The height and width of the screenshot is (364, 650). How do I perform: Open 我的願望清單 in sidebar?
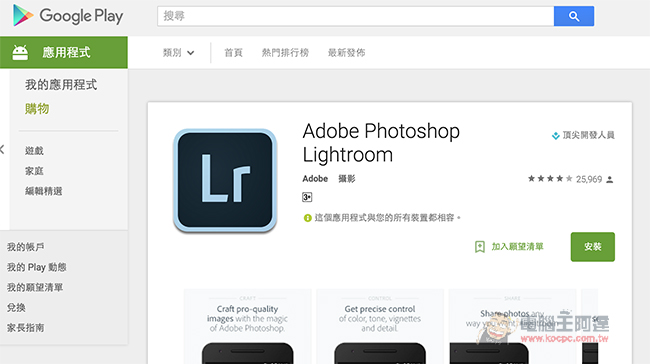pos(35,287)
